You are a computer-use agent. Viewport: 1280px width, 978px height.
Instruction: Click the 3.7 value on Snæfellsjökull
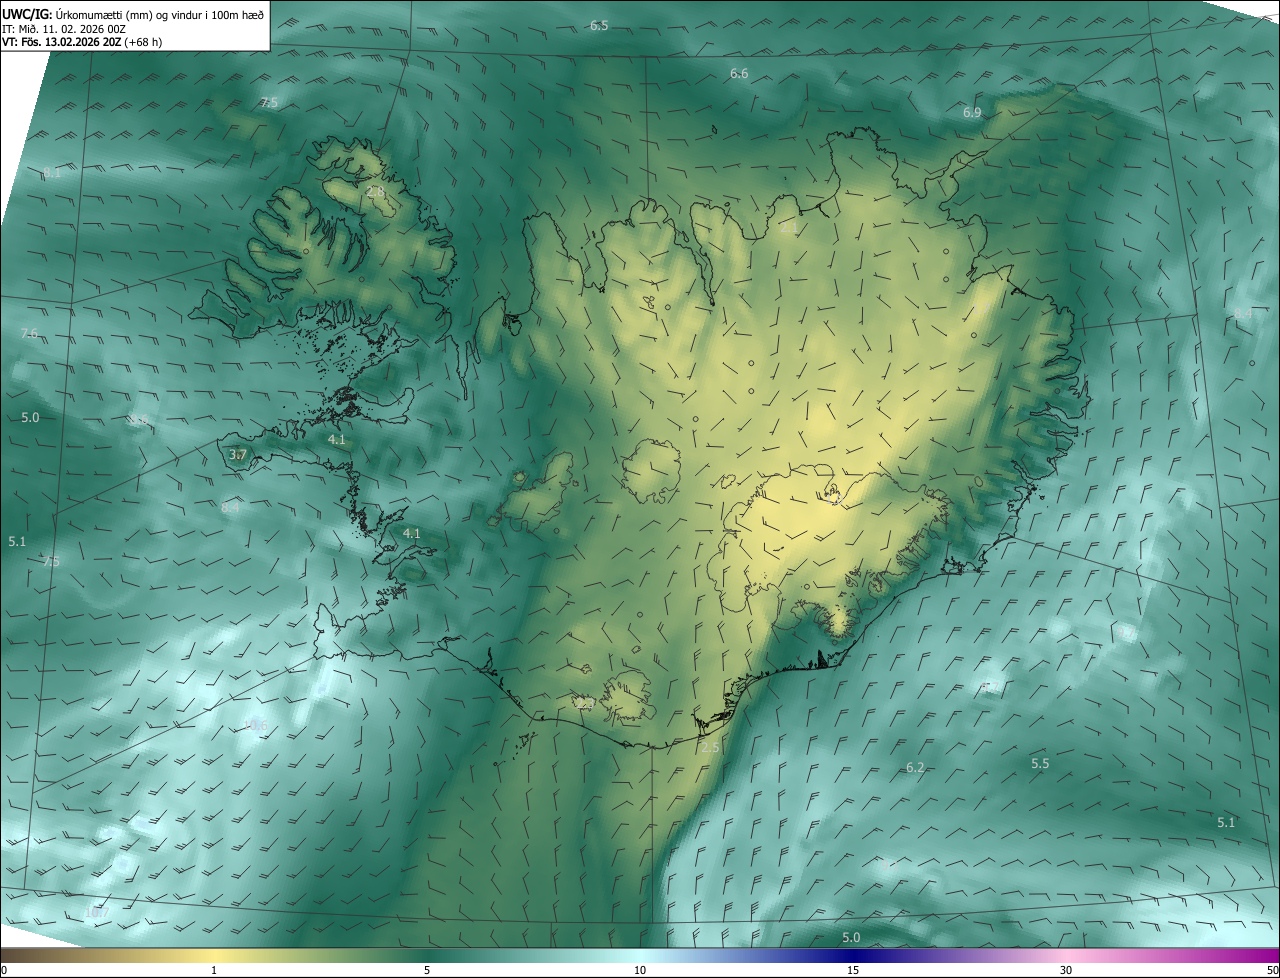pyautogui.click(x=238, y=455)
